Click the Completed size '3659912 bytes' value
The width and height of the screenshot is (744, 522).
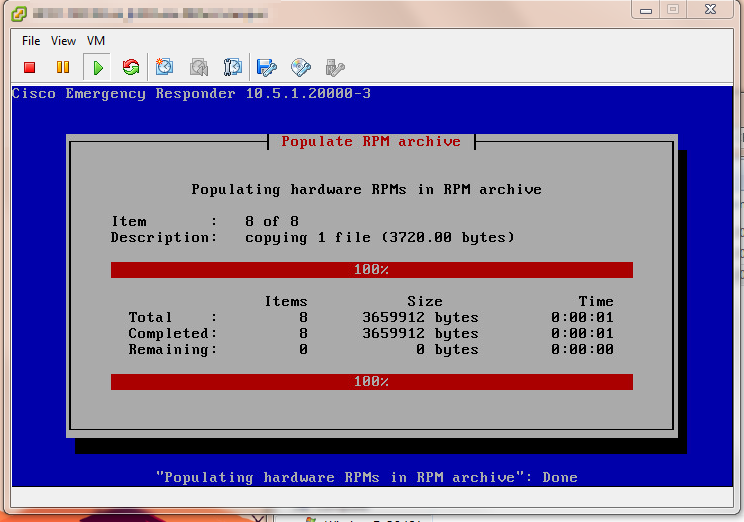coord(420,334)
